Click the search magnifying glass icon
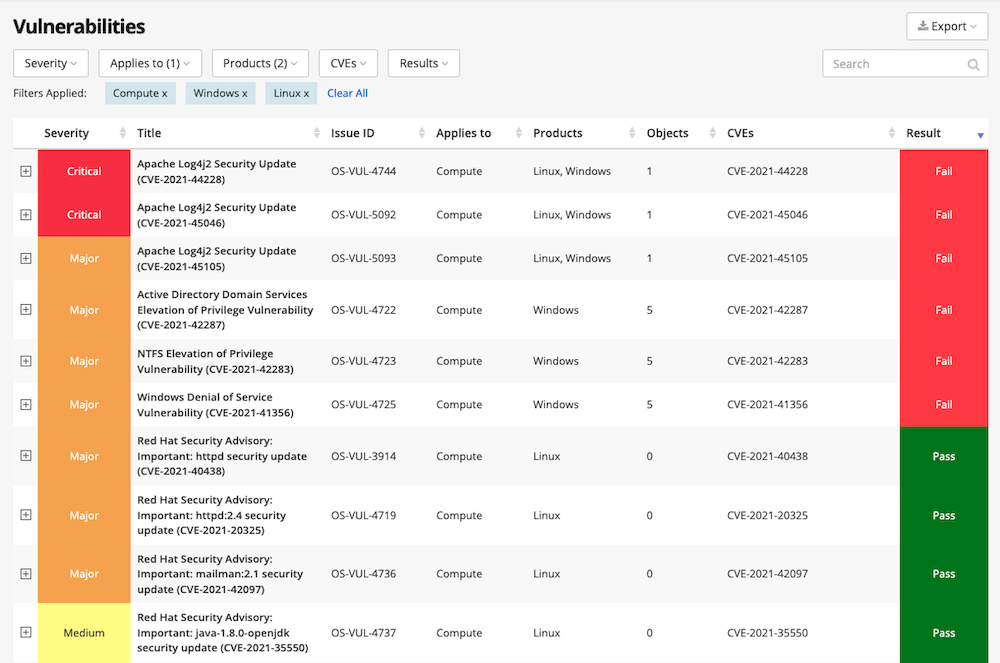Screen dimensions: 1000x663 [x=973, y=64]
